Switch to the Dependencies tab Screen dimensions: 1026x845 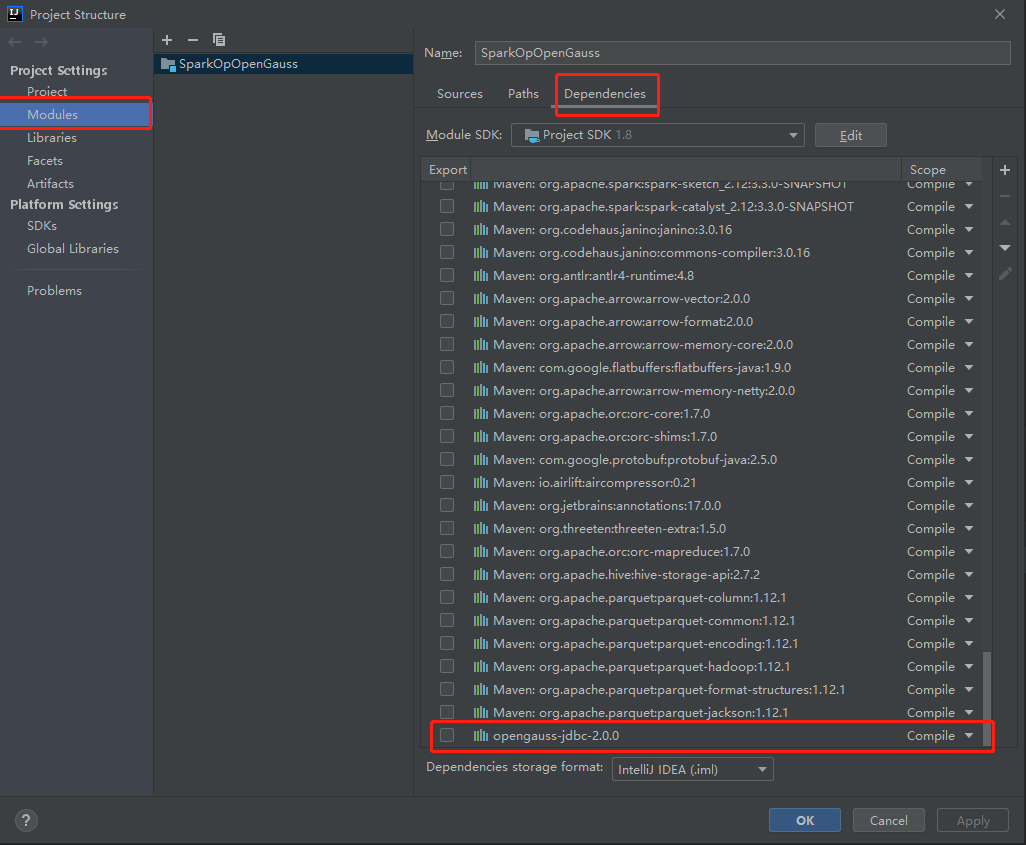coord(605,94)
